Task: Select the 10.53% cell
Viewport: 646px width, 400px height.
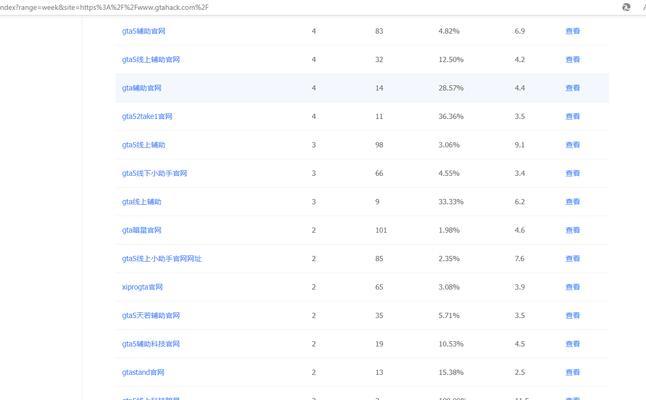Action: click(x=451, y=344)
